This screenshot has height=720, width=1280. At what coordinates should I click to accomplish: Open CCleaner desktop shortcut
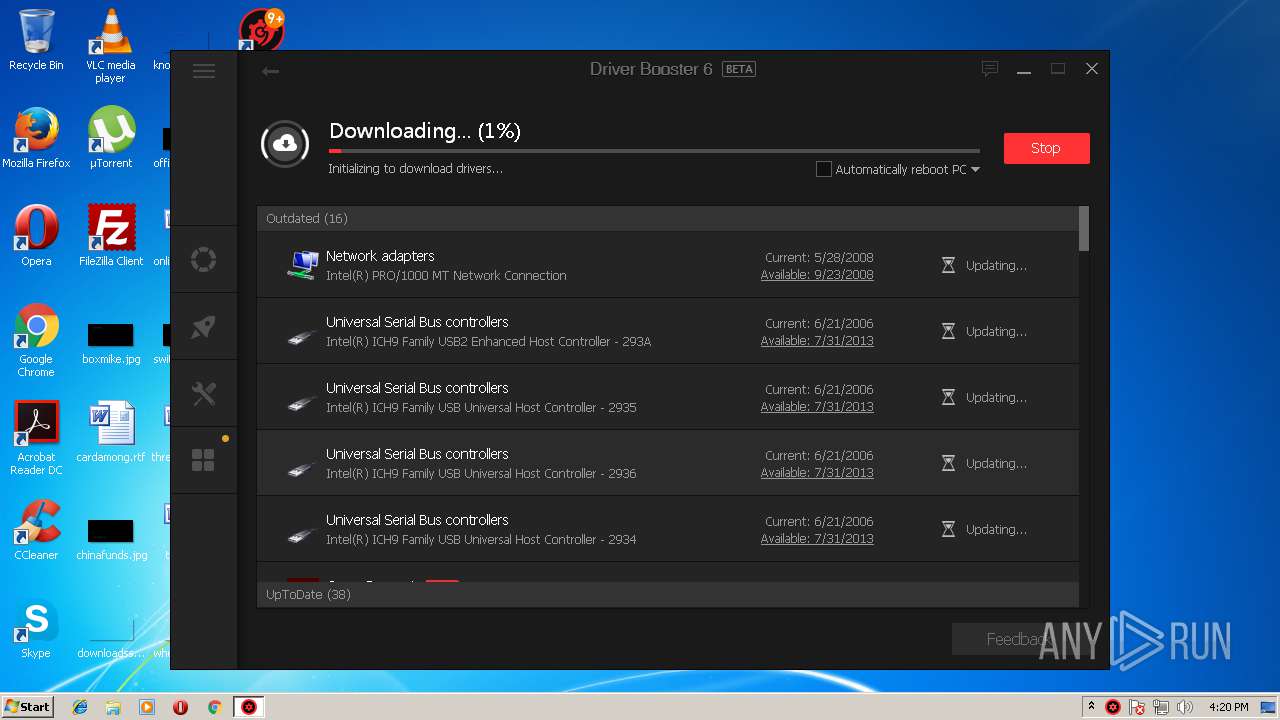[36, 530]
